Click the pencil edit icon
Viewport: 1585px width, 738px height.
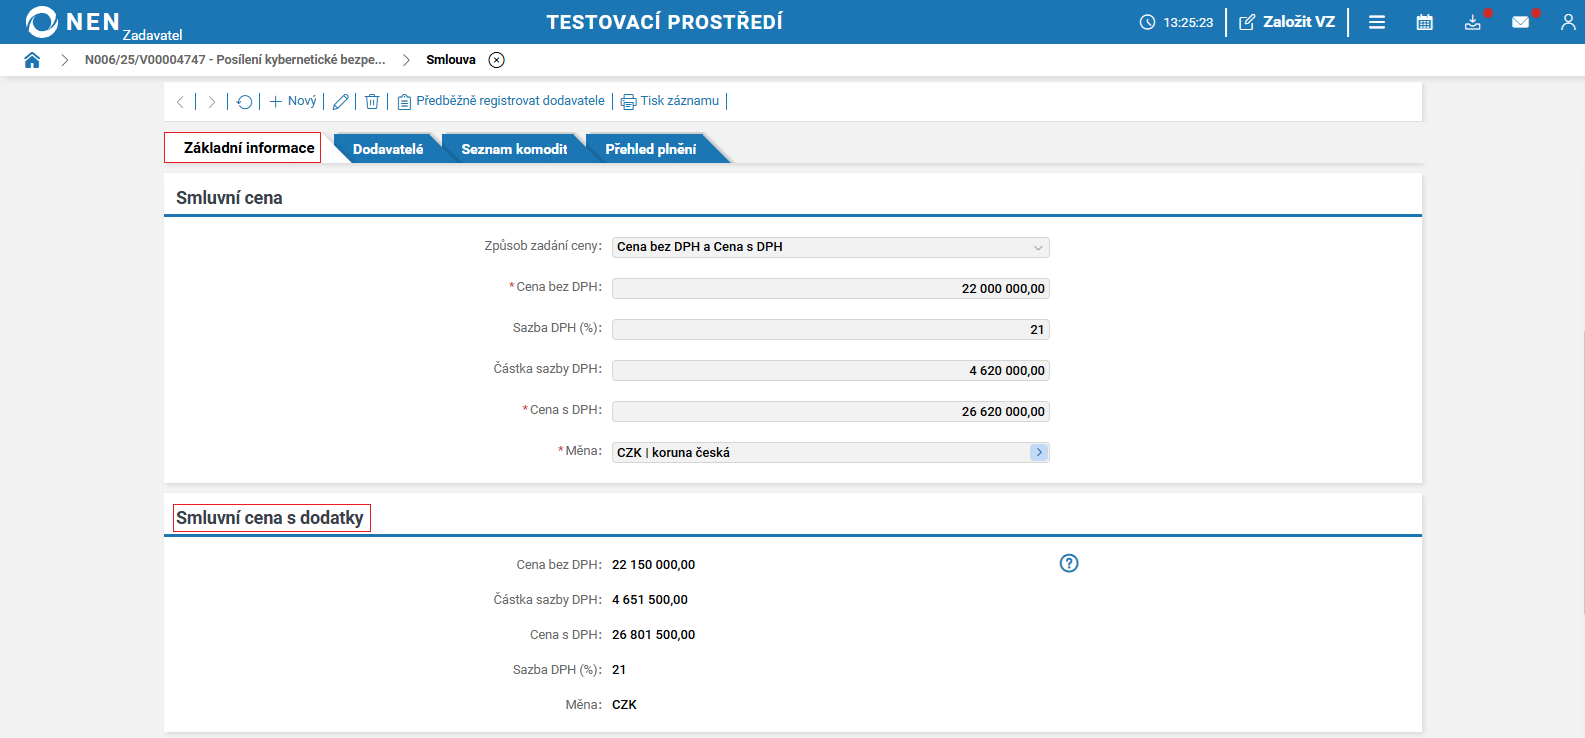coord(341,102)
